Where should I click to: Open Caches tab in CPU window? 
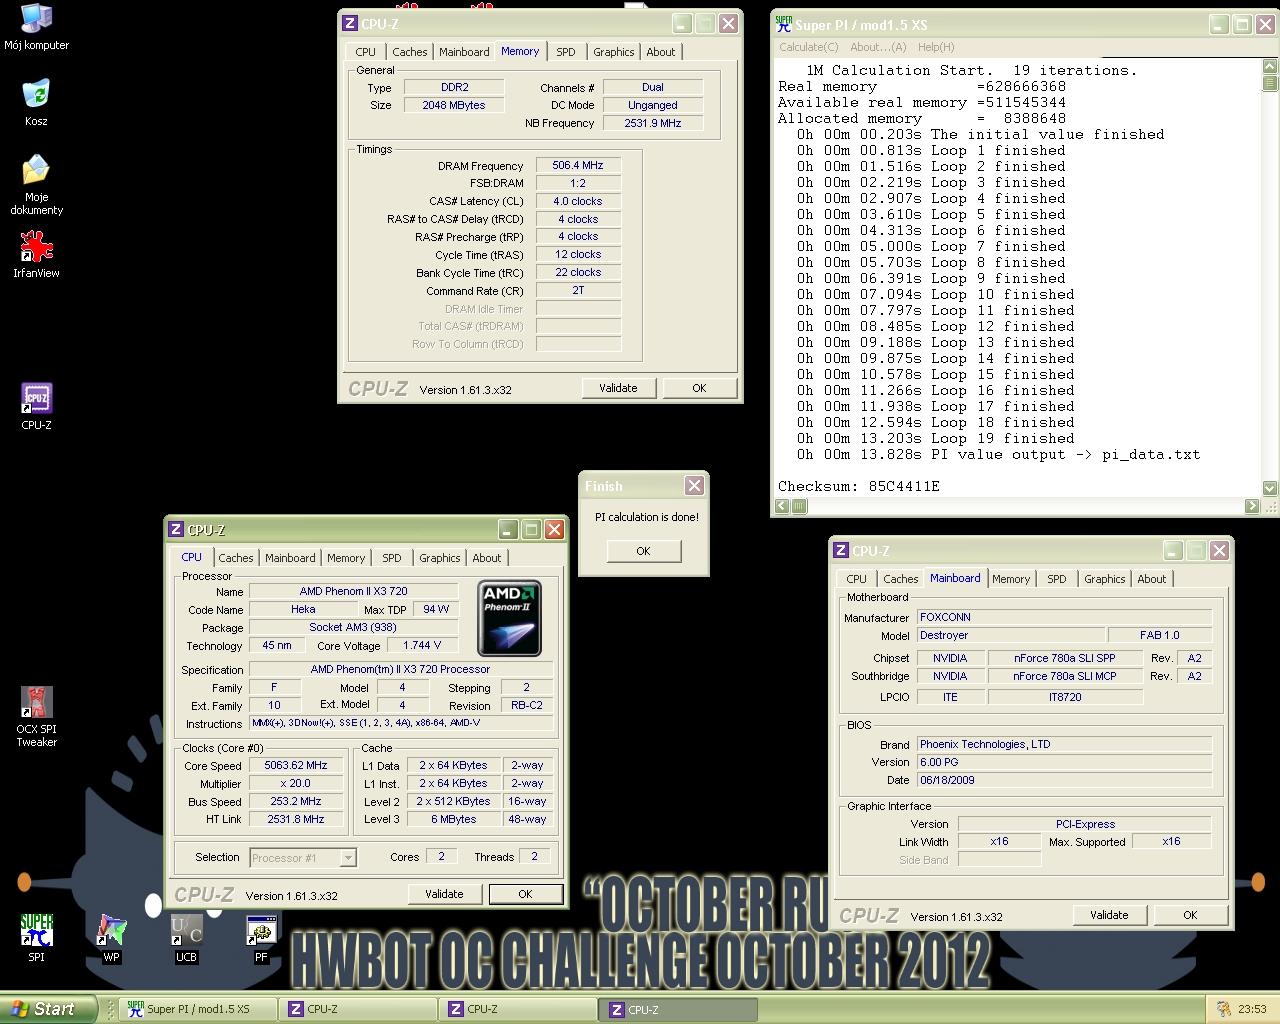[x=236, y=558]
